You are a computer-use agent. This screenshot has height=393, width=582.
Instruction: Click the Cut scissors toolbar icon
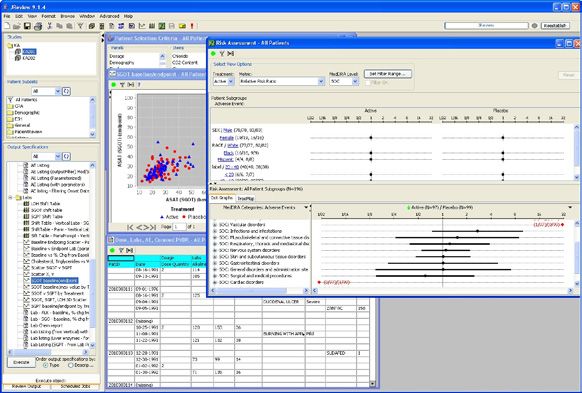tap(50, 26)
